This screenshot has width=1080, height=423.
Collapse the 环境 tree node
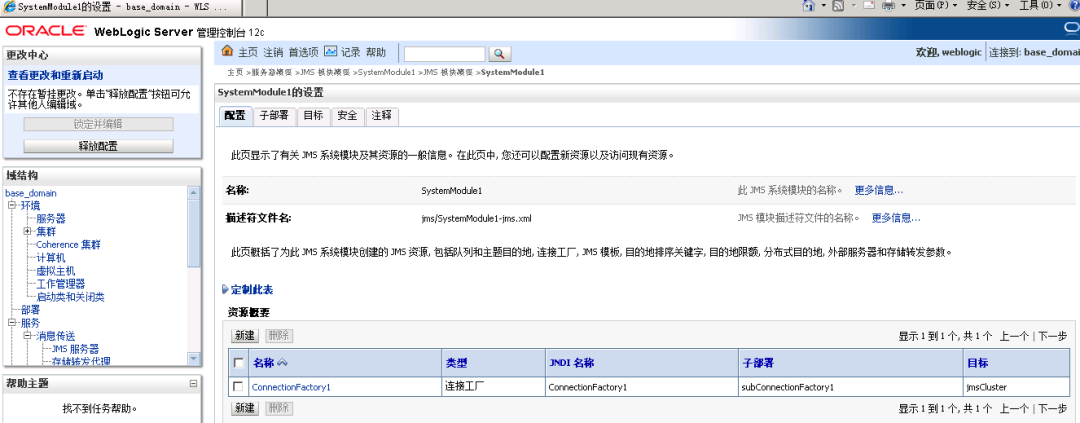coord(11,205)
